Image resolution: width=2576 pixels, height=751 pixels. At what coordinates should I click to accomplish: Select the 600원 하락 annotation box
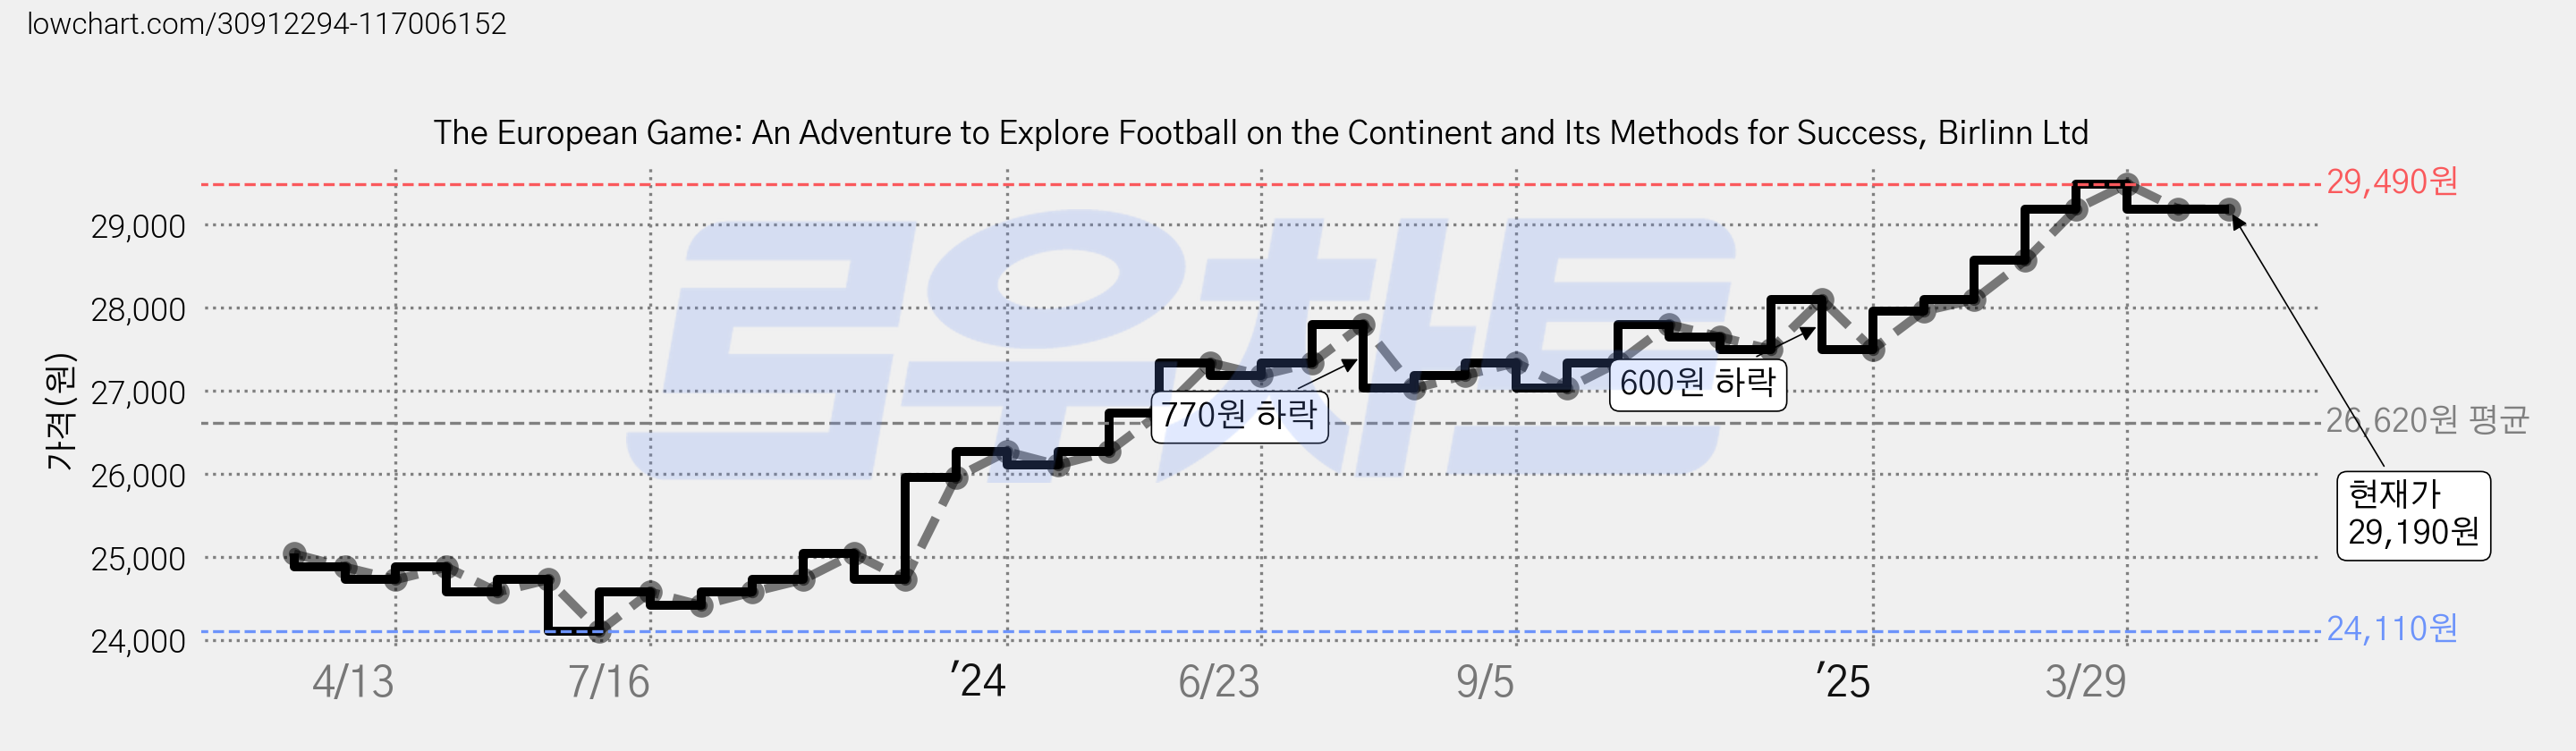click(x=1697, y=382)
